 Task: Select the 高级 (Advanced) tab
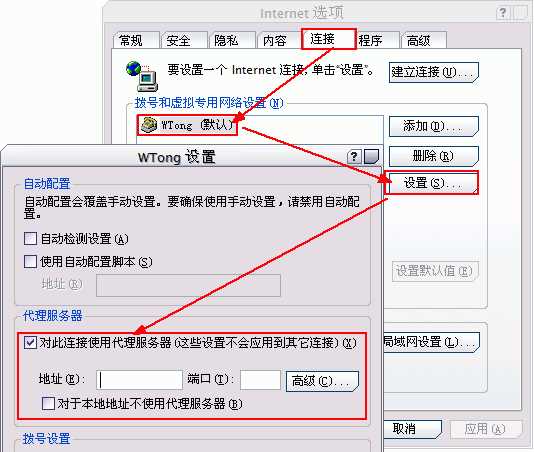pos(424,40)
